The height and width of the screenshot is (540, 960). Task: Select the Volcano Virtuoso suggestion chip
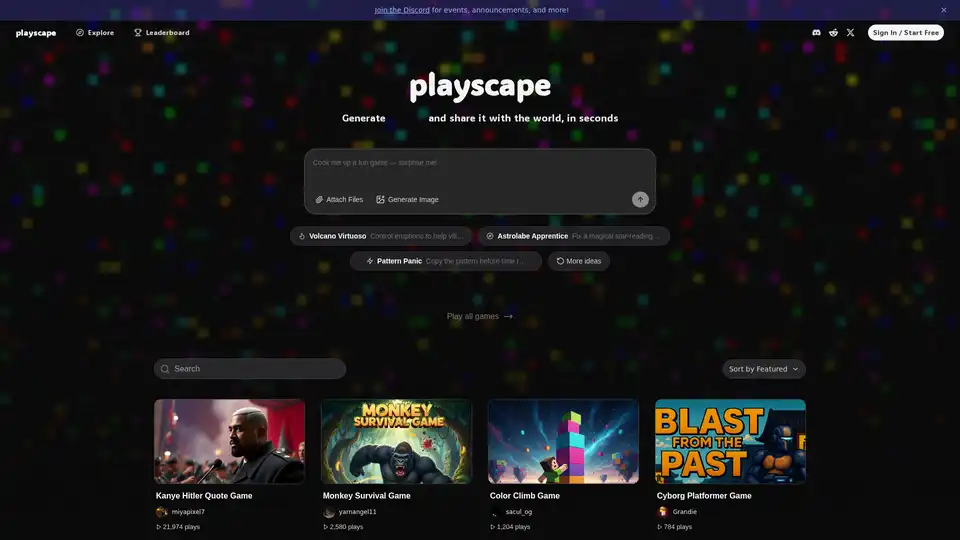380,236
